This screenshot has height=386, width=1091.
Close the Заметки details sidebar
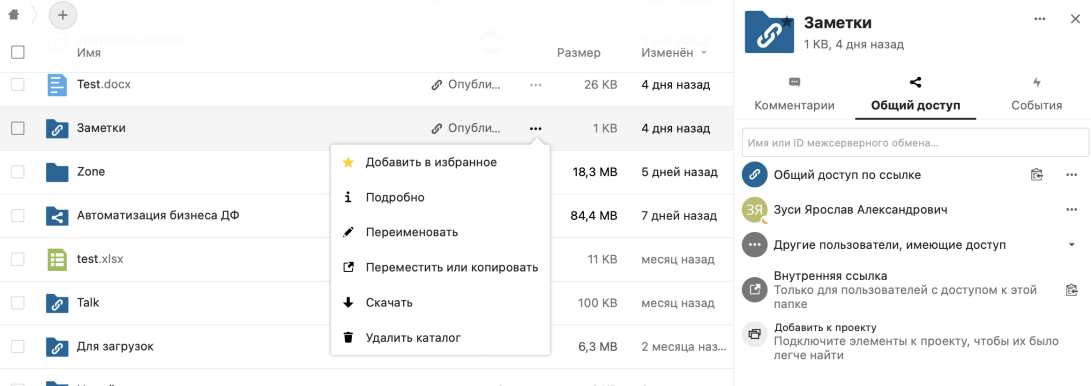[1075, 19]
